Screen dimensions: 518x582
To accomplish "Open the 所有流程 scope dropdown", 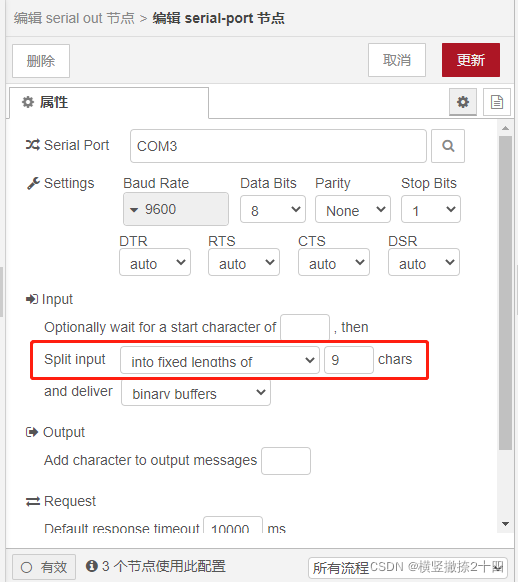I will tap(407, 568).
